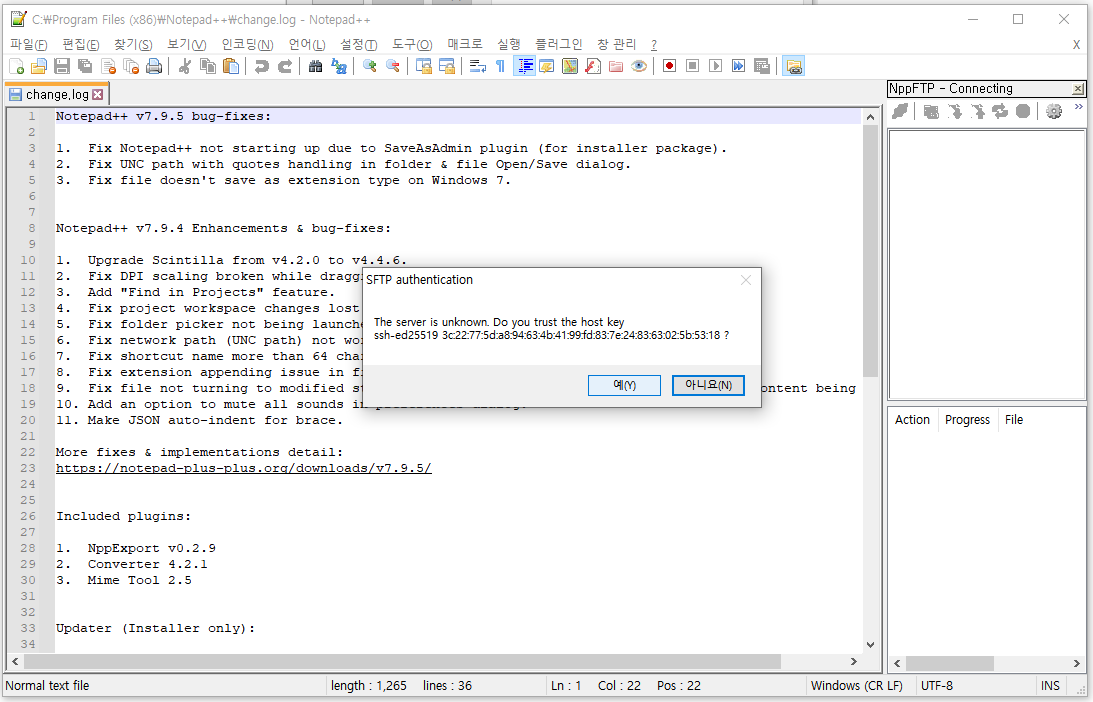Create a new file via toolbar icon

17,66
